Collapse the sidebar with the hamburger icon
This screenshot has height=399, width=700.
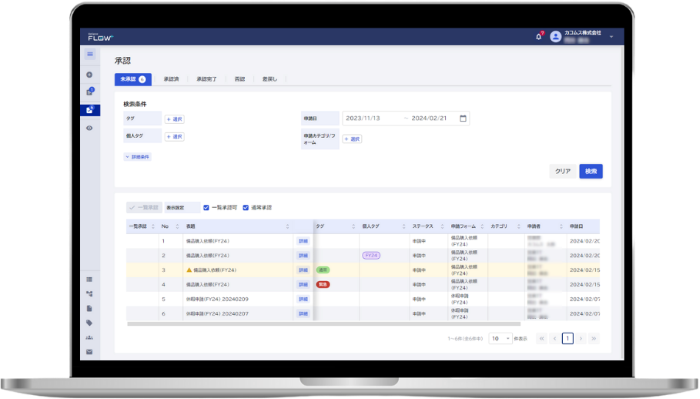(x=90, y=54)
